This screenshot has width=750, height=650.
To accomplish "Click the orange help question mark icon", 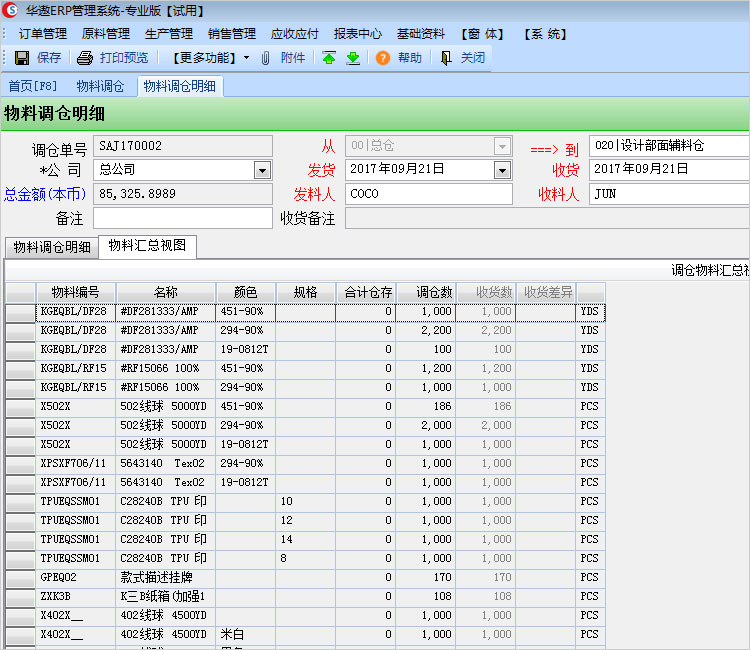I will (383, 58).
